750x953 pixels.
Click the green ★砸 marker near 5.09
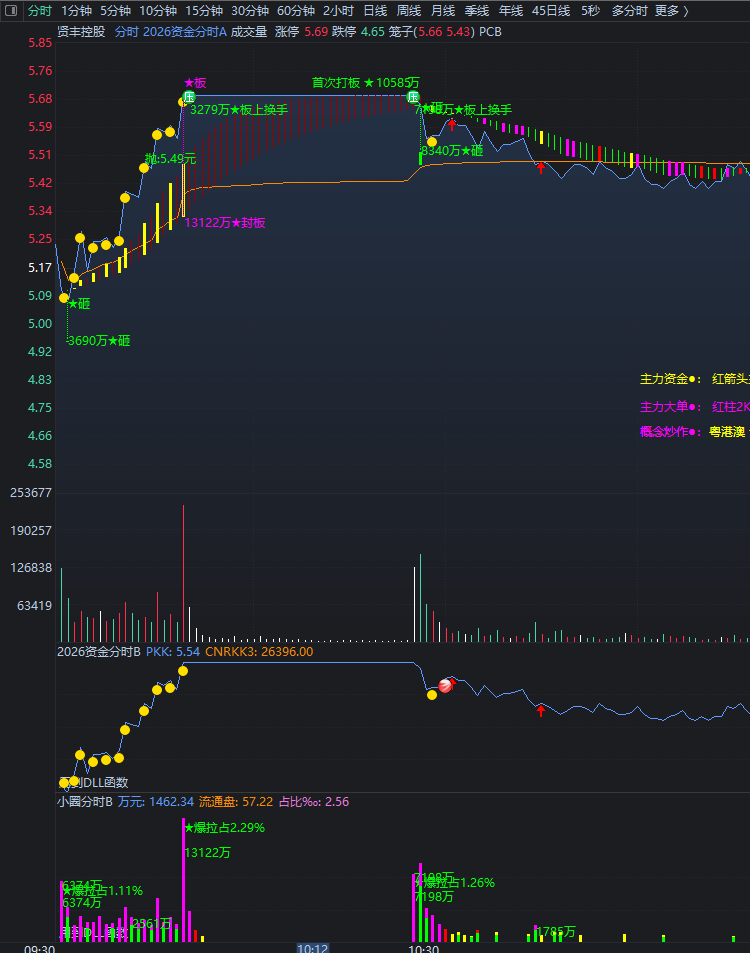[x=78, y=304]
